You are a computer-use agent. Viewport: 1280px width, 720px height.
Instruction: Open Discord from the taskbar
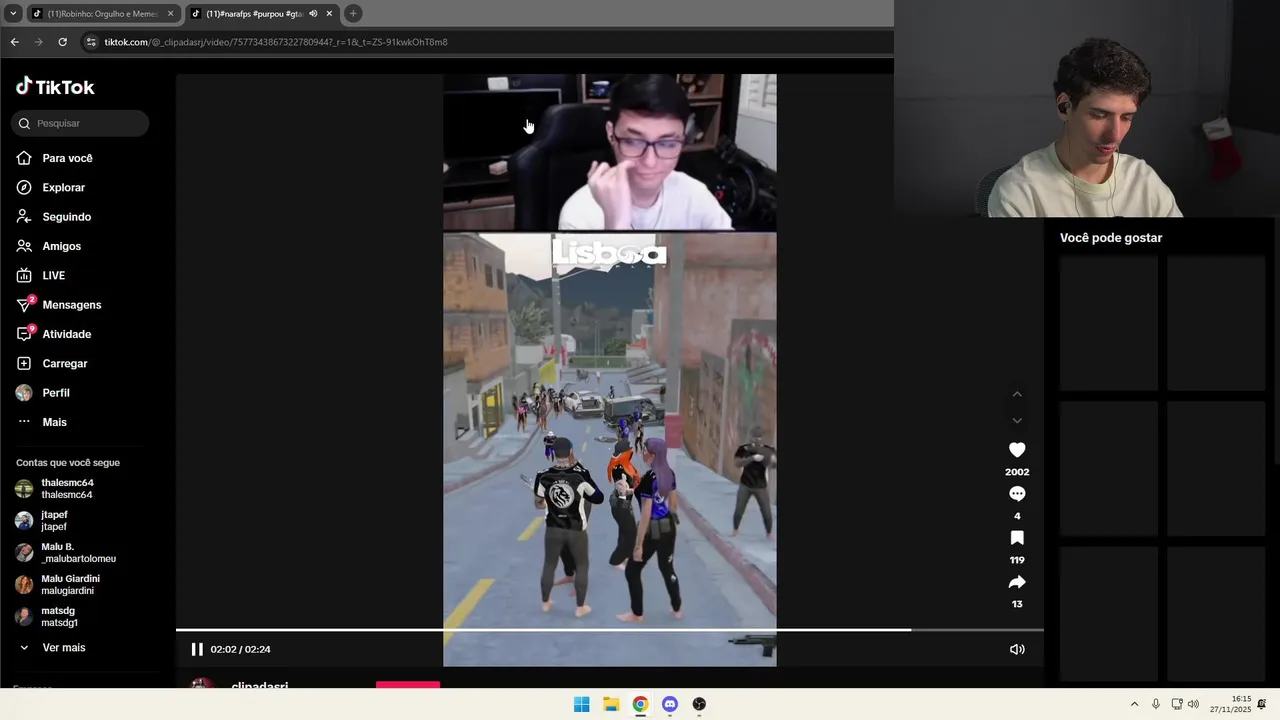pyautogui.click(x=670, y=704)
